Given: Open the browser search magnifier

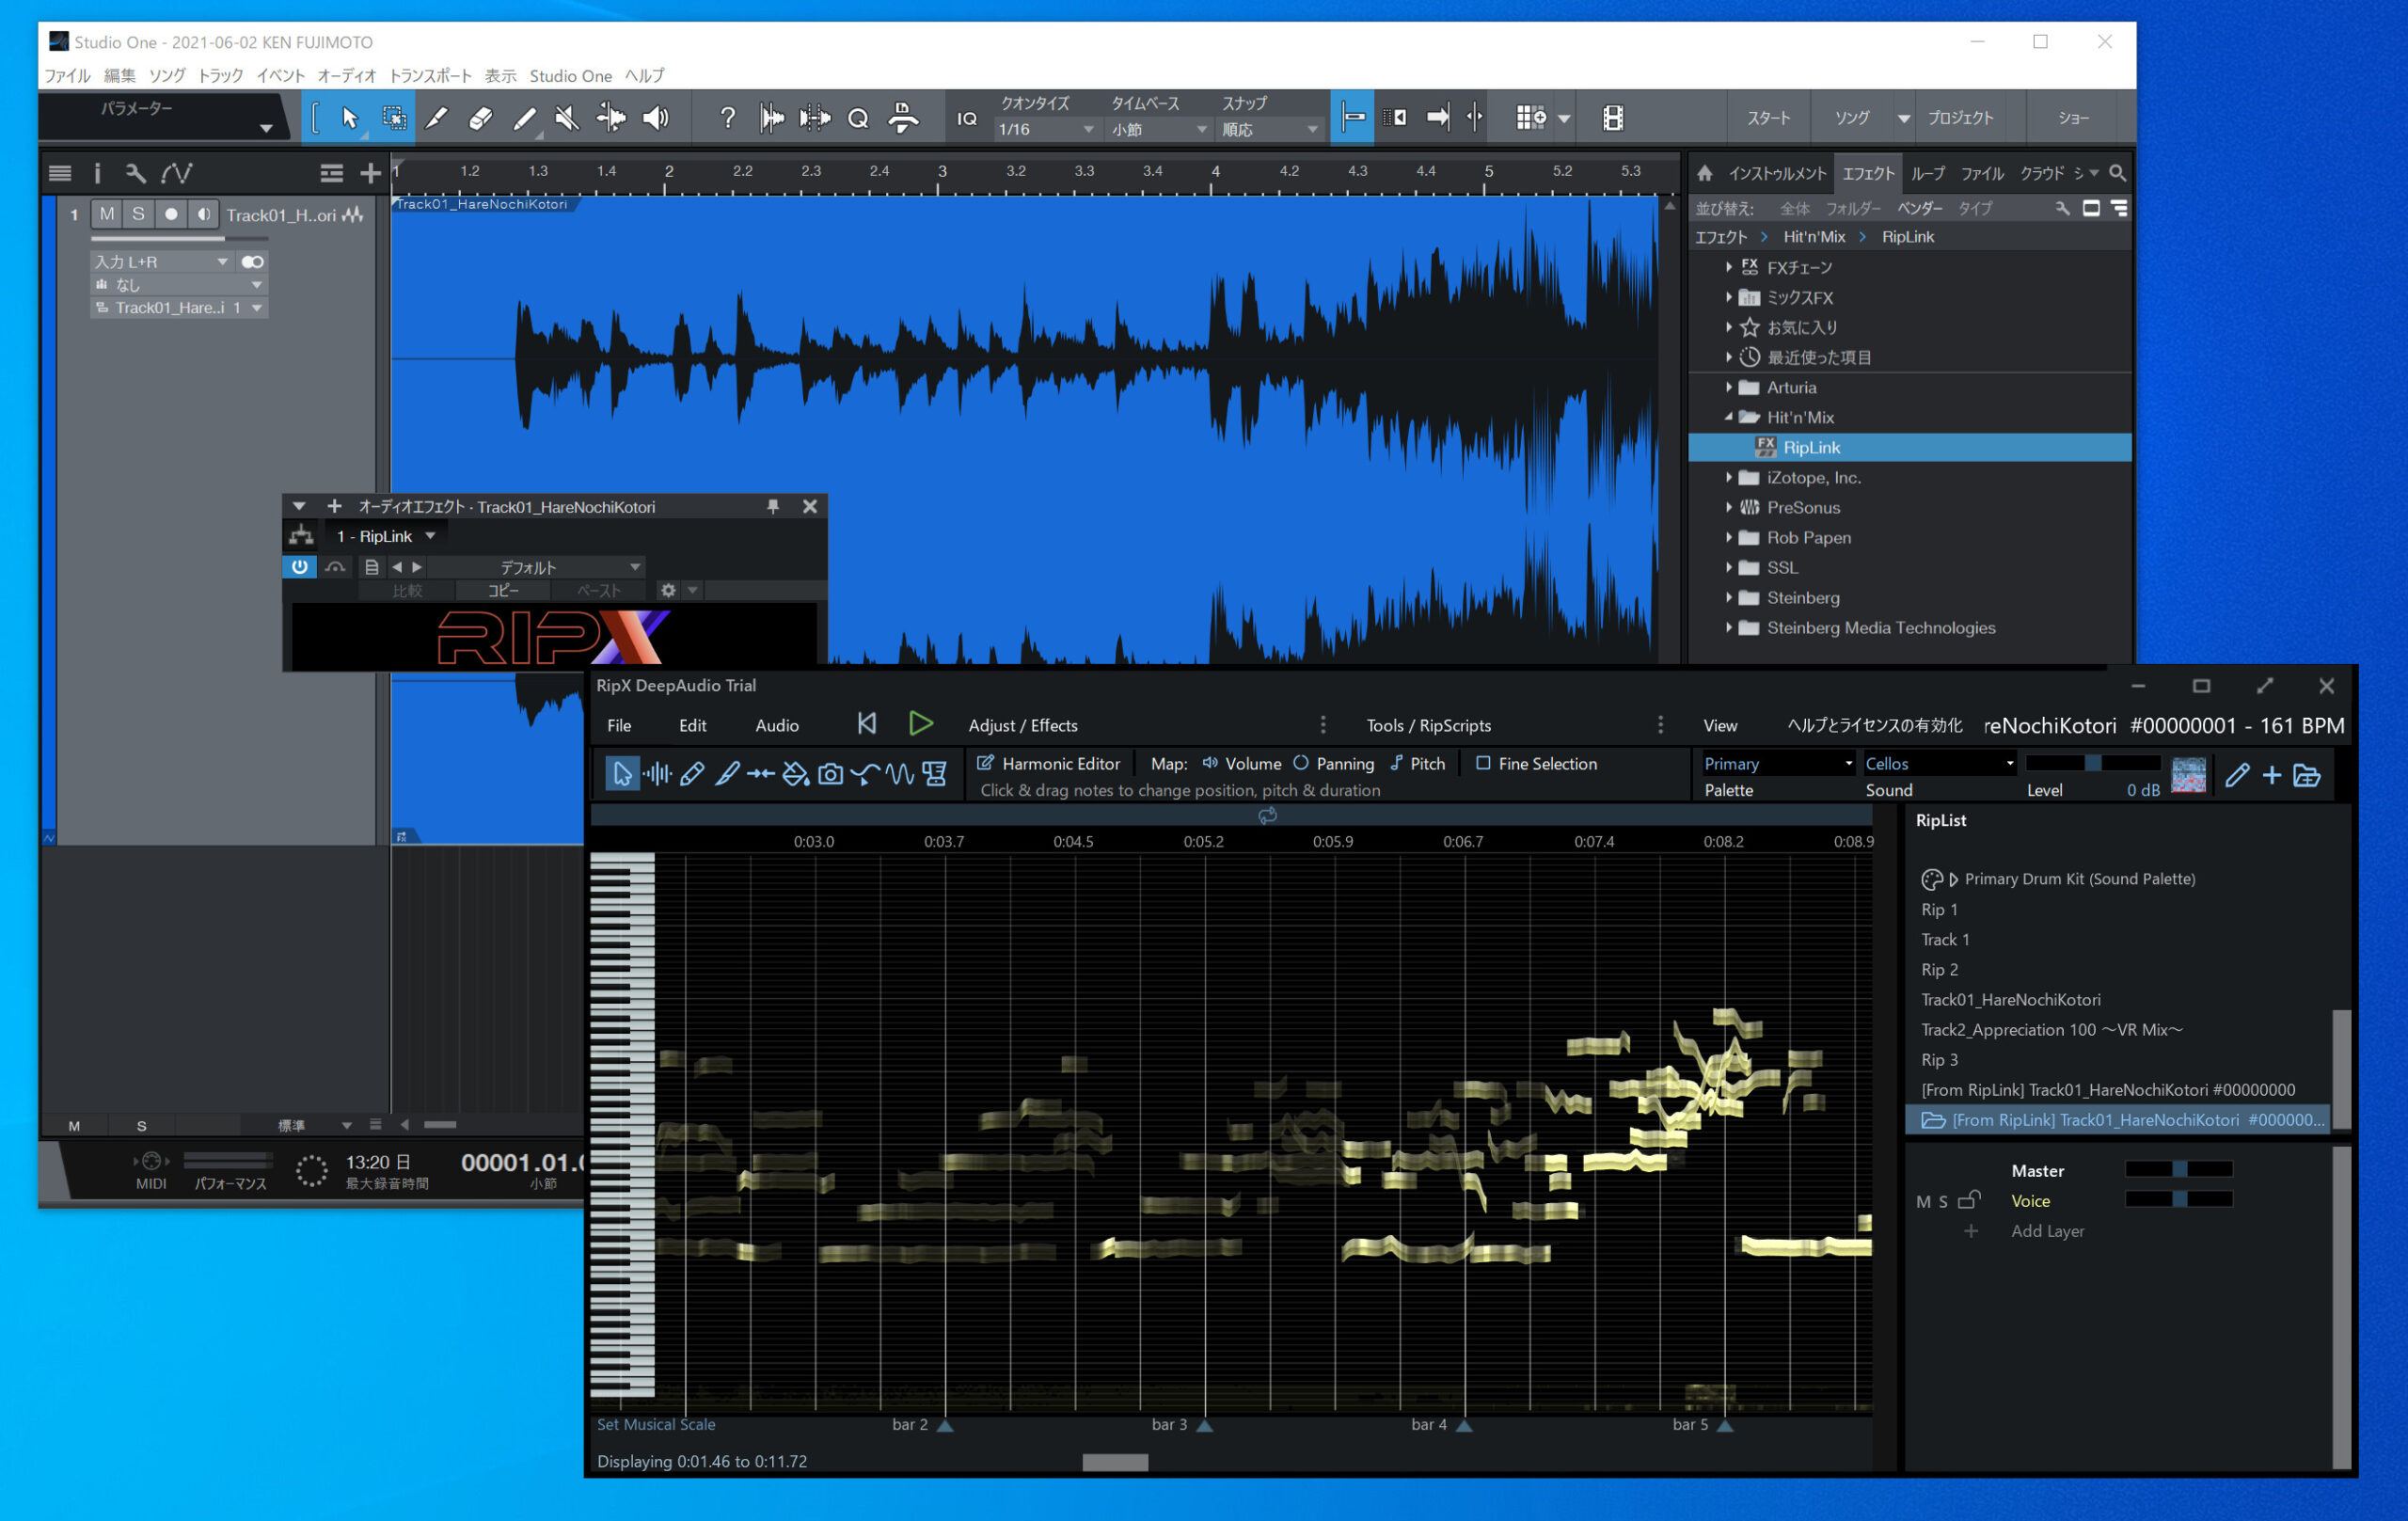Looking at the screenshot, I should pos(2117,173).
